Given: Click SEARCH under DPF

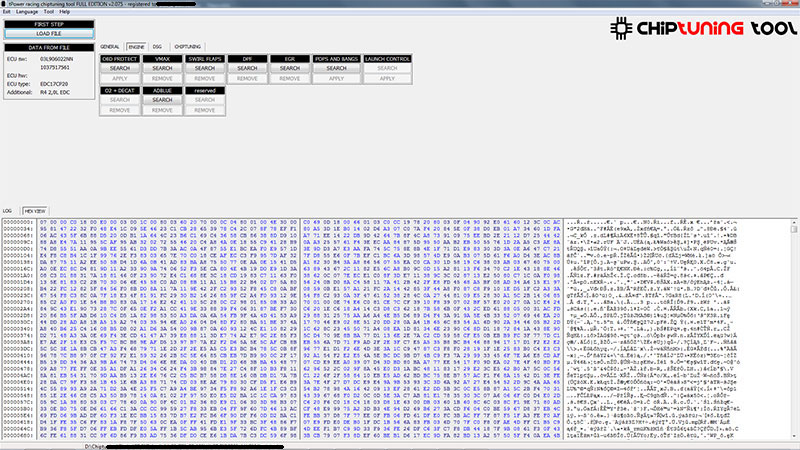Looking at the screenshot, I should [247, 68].
